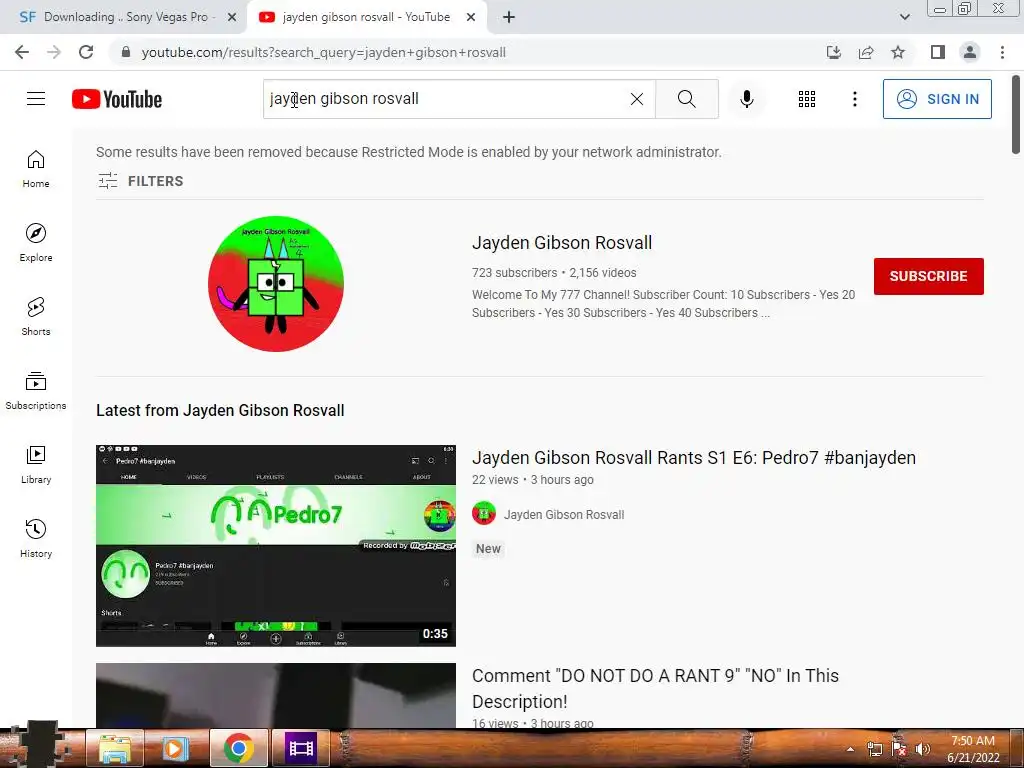
Task: Open the media player taskbar icon
Action: (174, 748)
